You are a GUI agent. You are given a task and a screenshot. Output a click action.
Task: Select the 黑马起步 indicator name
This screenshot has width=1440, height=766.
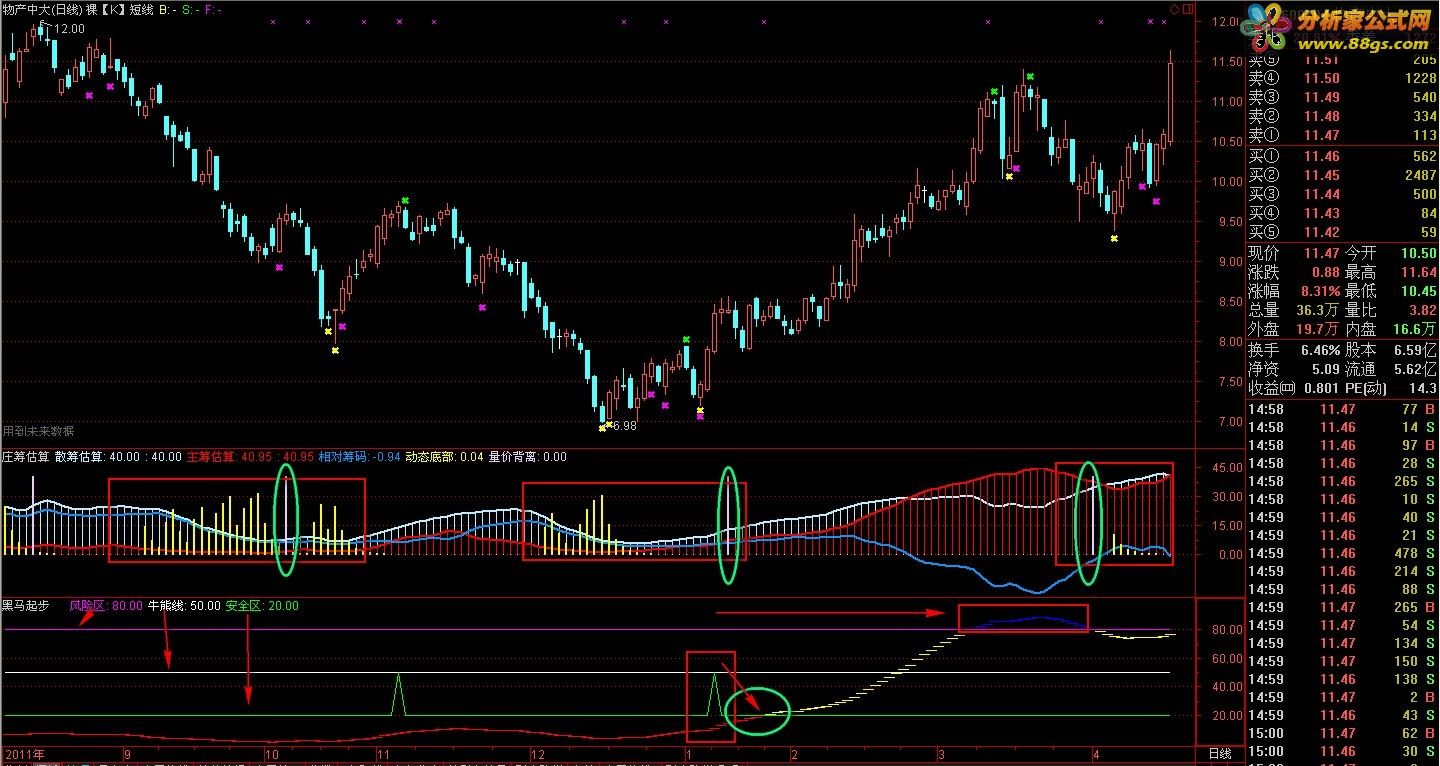25,605
